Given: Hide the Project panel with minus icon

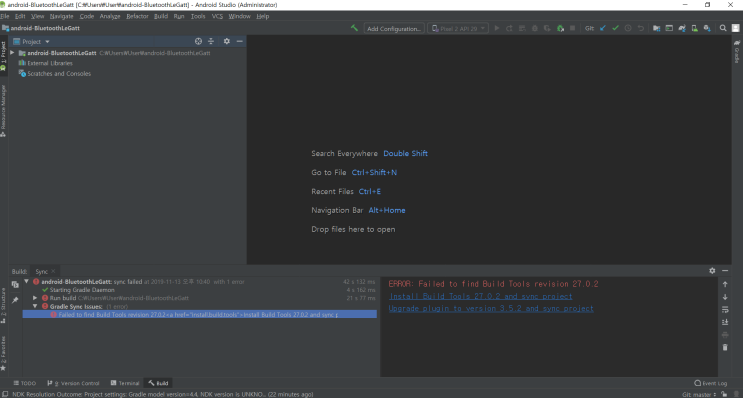Looking at the screenshot, I should click(240, 41).
